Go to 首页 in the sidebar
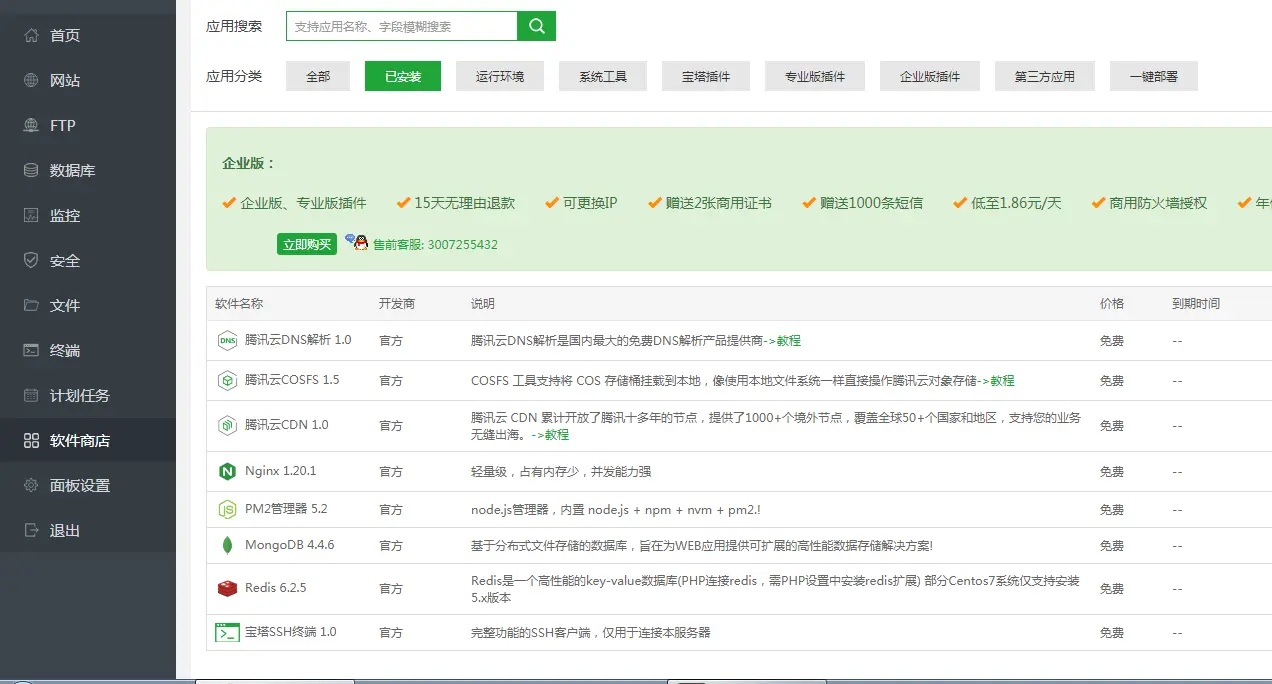 [88, 35]
